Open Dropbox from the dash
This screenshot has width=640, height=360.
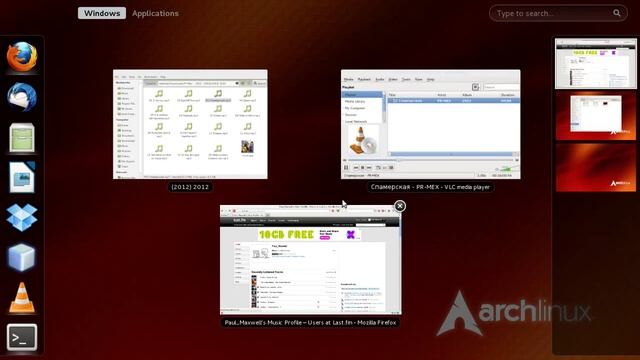pyautogui.click(x=22, y=217)
